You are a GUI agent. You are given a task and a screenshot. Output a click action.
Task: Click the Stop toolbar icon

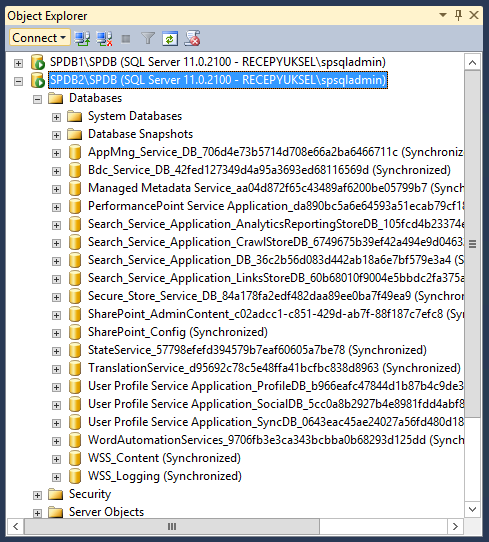(126, 38)
